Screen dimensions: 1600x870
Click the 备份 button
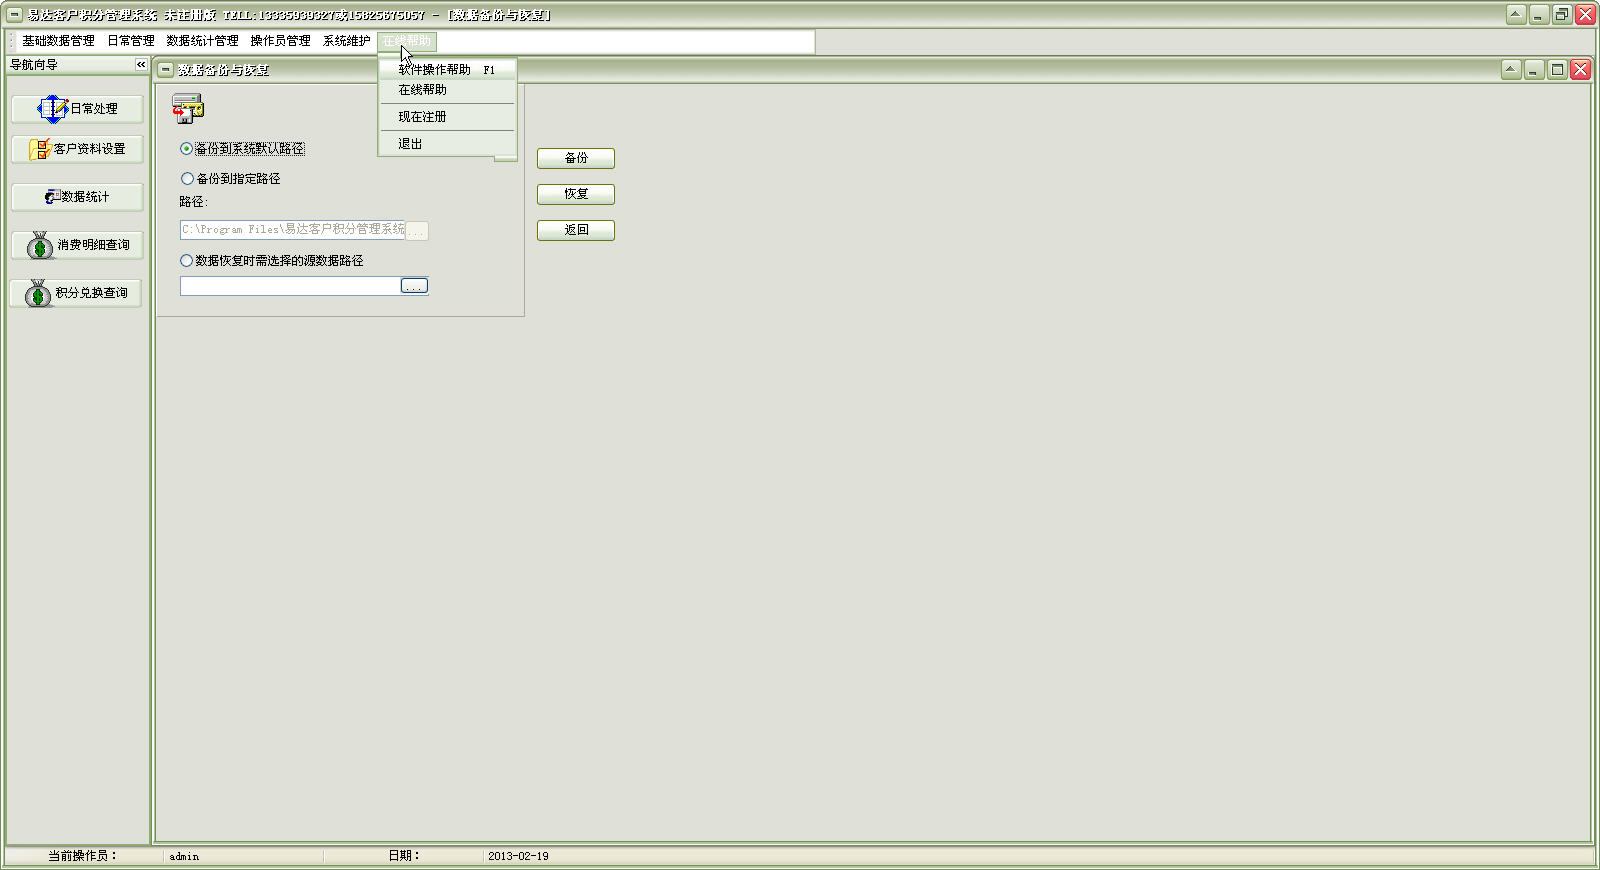click(576, 158)
